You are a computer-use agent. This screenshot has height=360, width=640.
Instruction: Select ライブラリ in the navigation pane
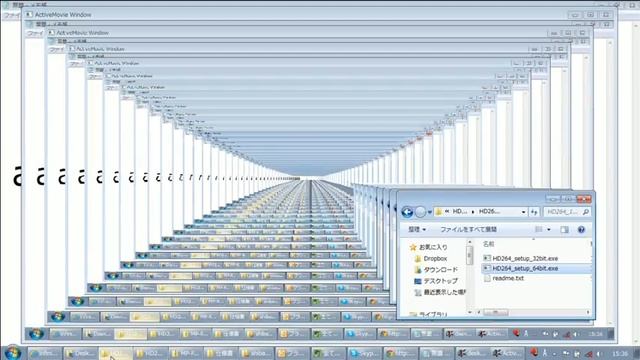click(429, 315)
